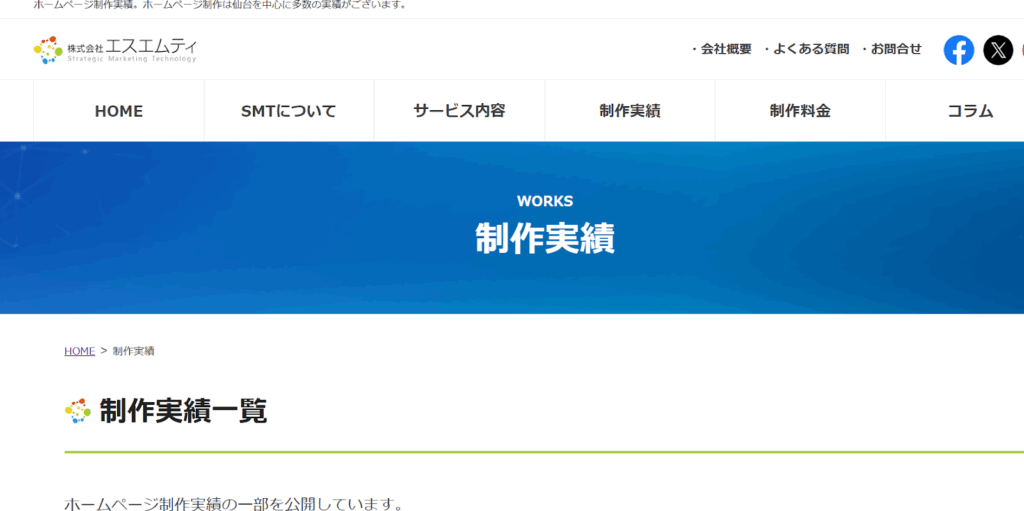
Task: Open the 制作料金 navigation item
Action: [x=800, y=111]
